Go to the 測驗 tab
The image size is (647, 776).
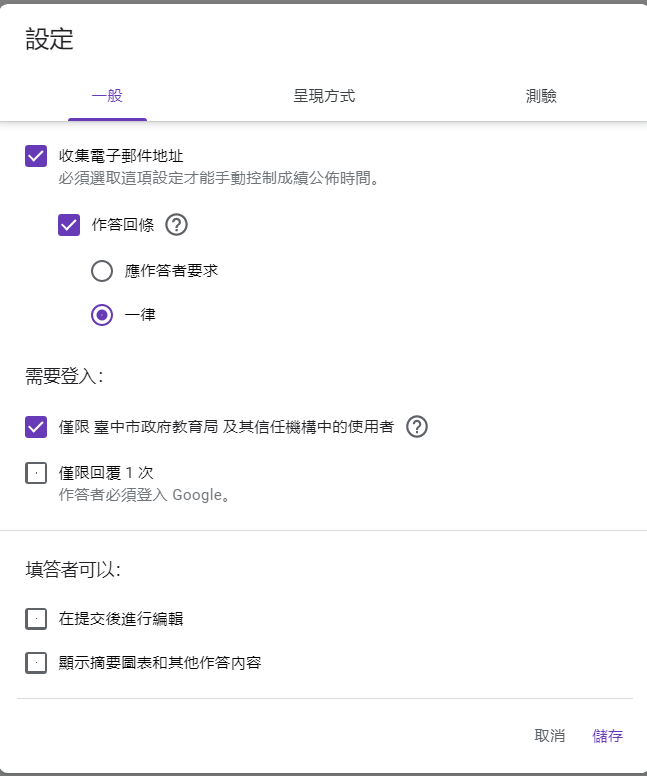pos(541,97)
